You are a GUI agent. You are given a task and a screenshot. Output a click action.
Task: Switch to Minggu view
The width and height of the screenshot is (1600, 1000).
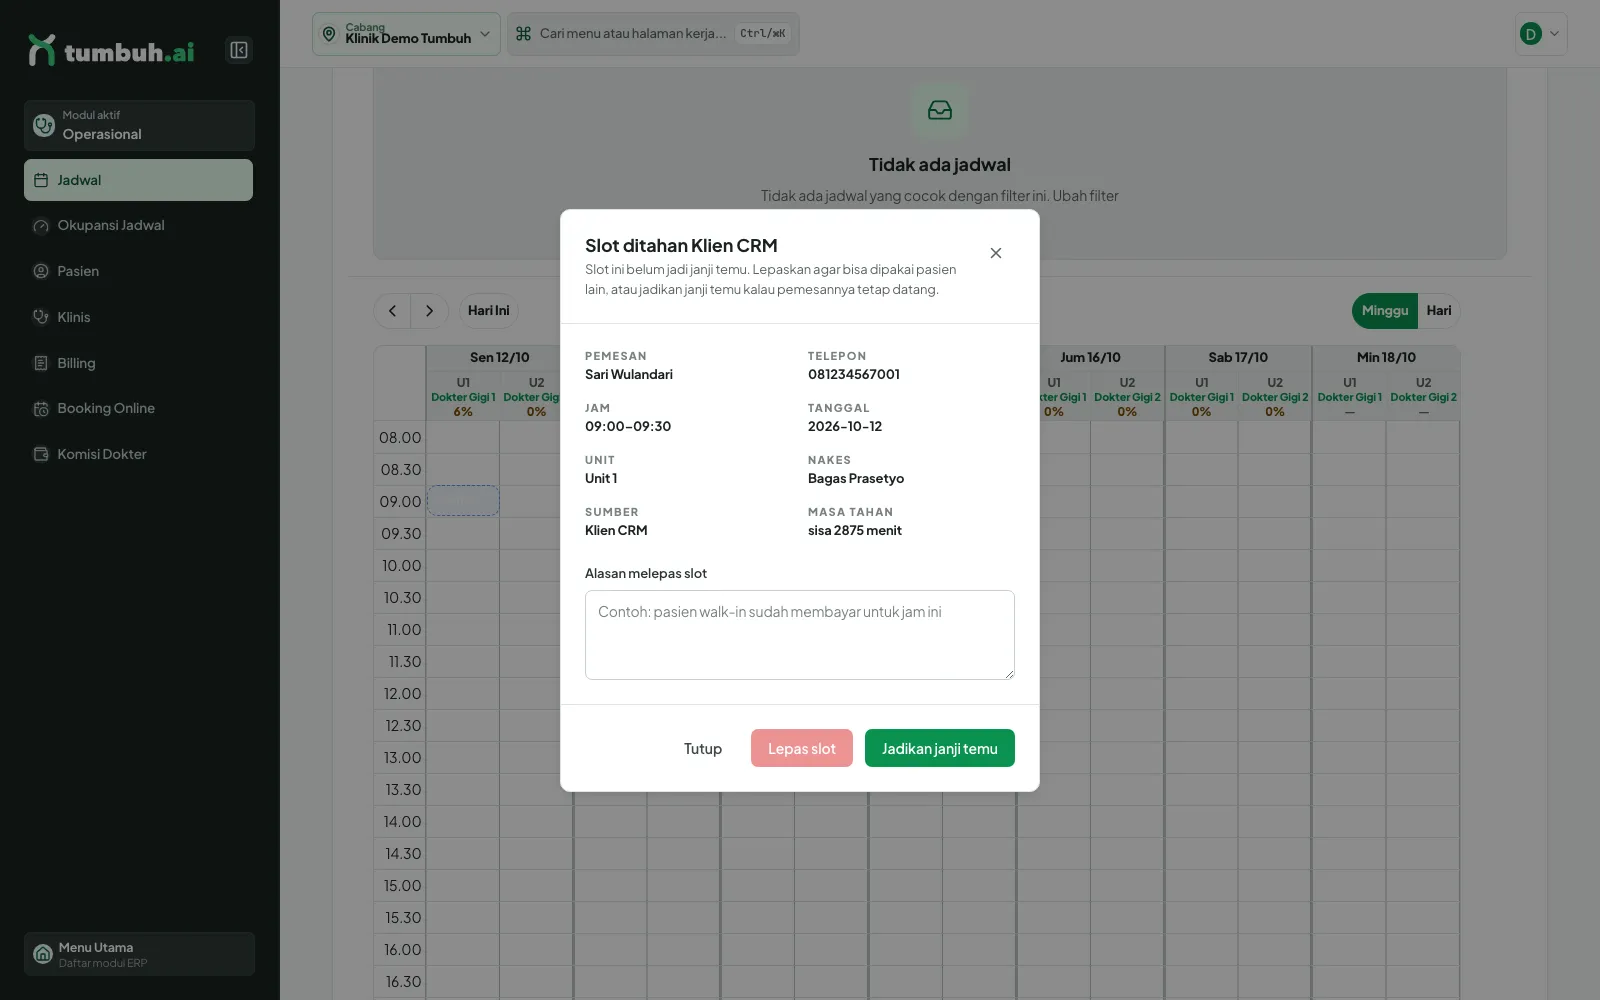[x=1385, y=311]
